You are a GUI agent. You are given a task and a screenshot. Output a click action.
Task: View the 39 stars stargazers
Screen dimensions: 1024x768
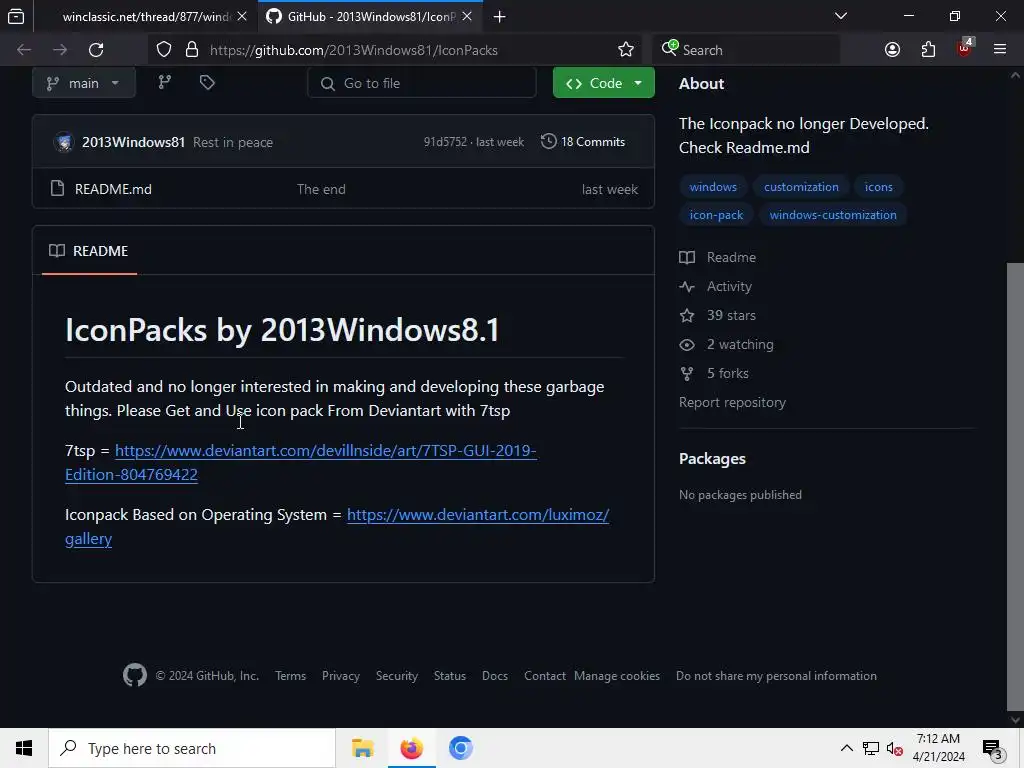718,315
